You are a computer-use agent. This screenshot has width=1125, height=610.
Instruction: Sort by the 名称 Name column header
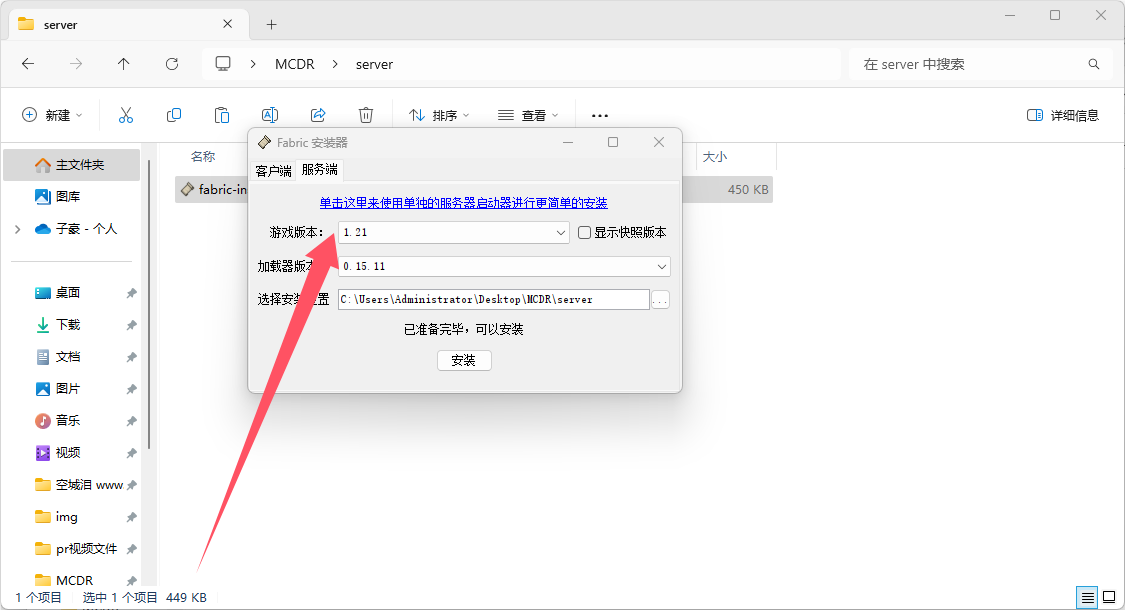(x=203, y=156)
